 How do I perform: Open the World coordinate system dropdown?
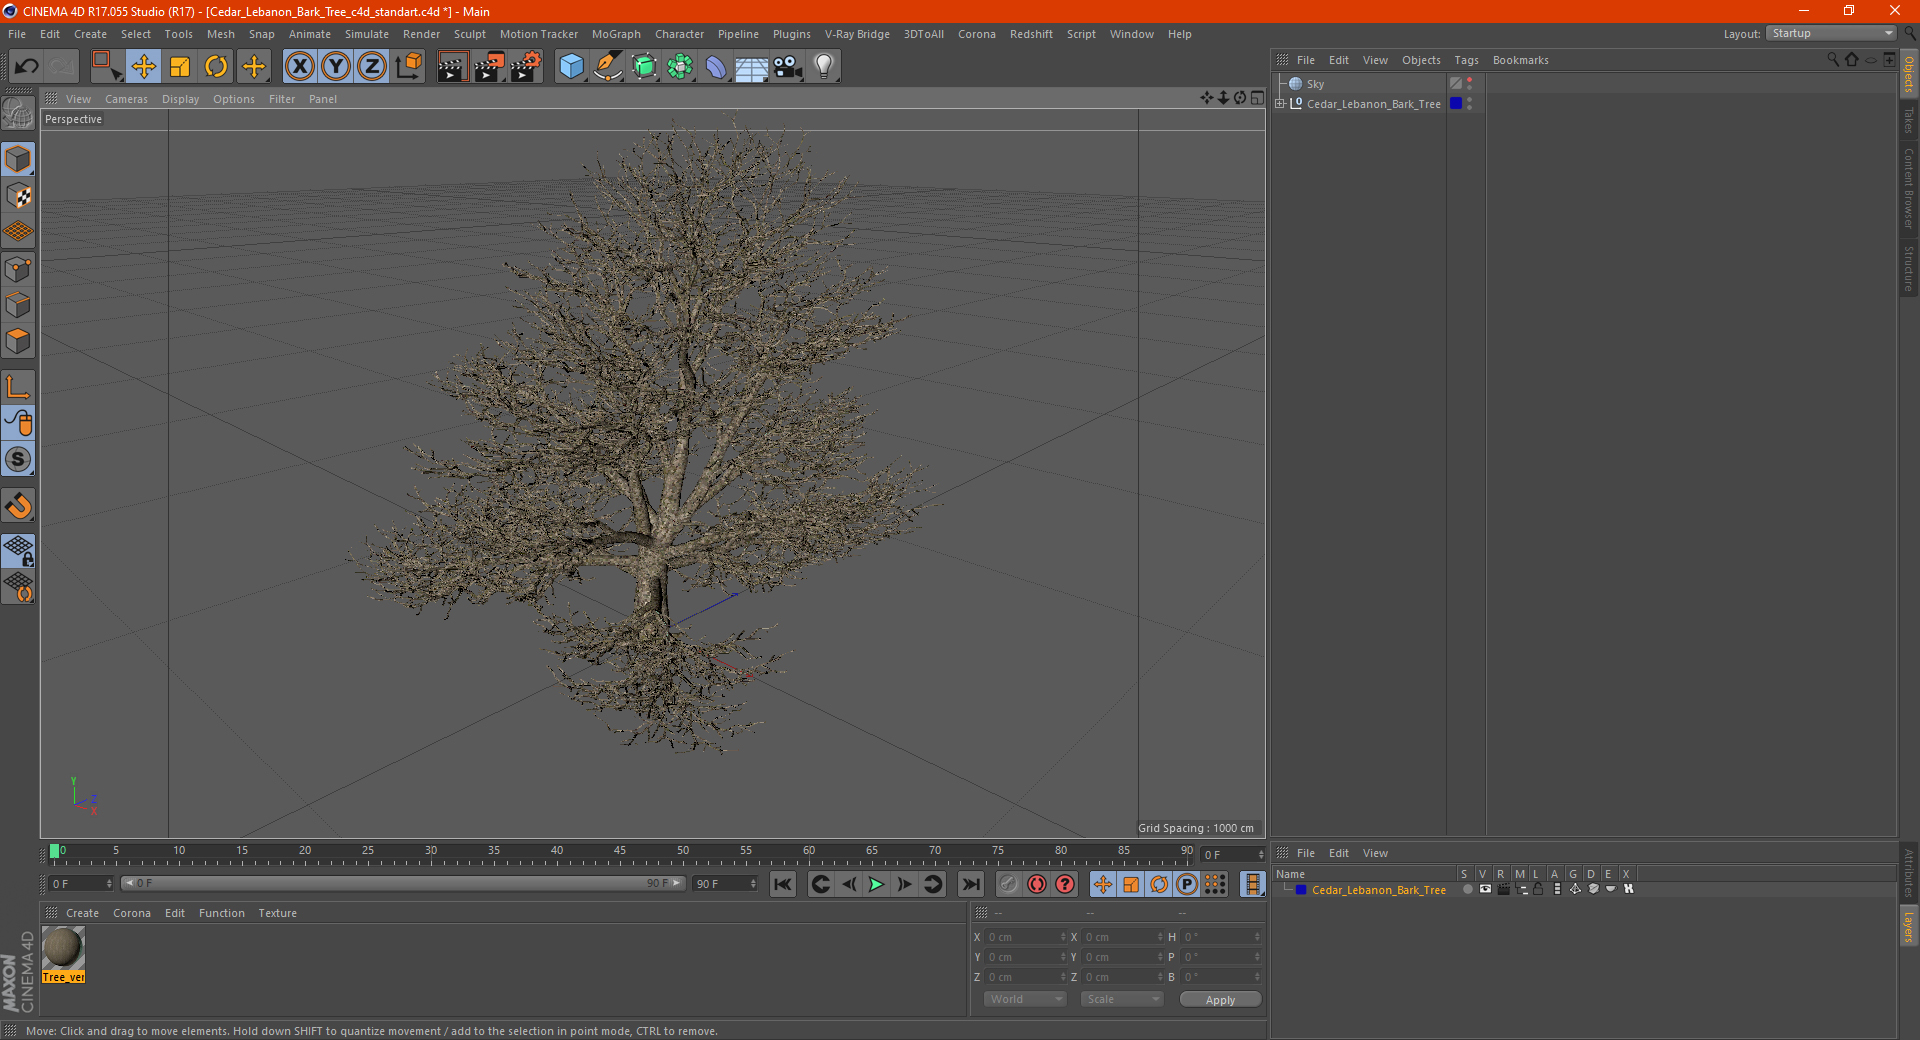(1025, 999)
